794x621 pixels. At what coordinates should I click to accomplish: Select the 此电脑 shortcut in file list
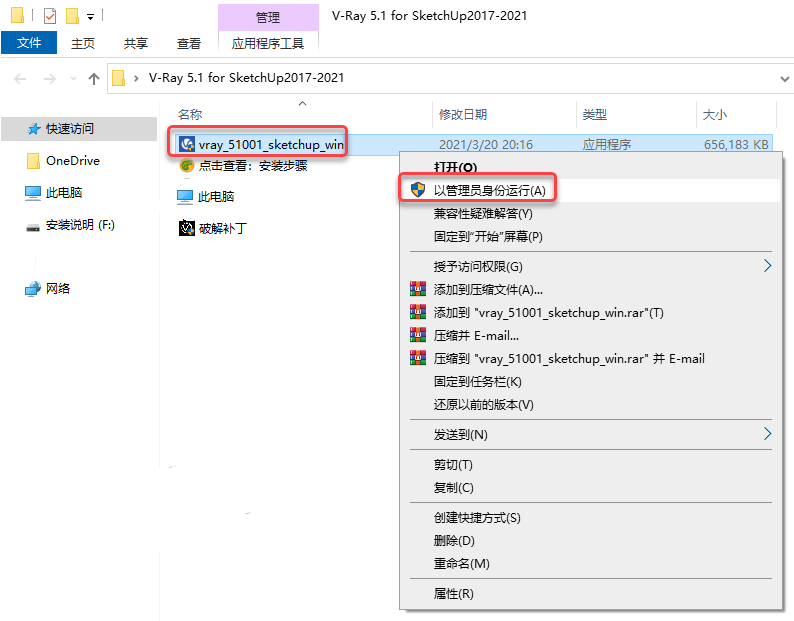216,197
